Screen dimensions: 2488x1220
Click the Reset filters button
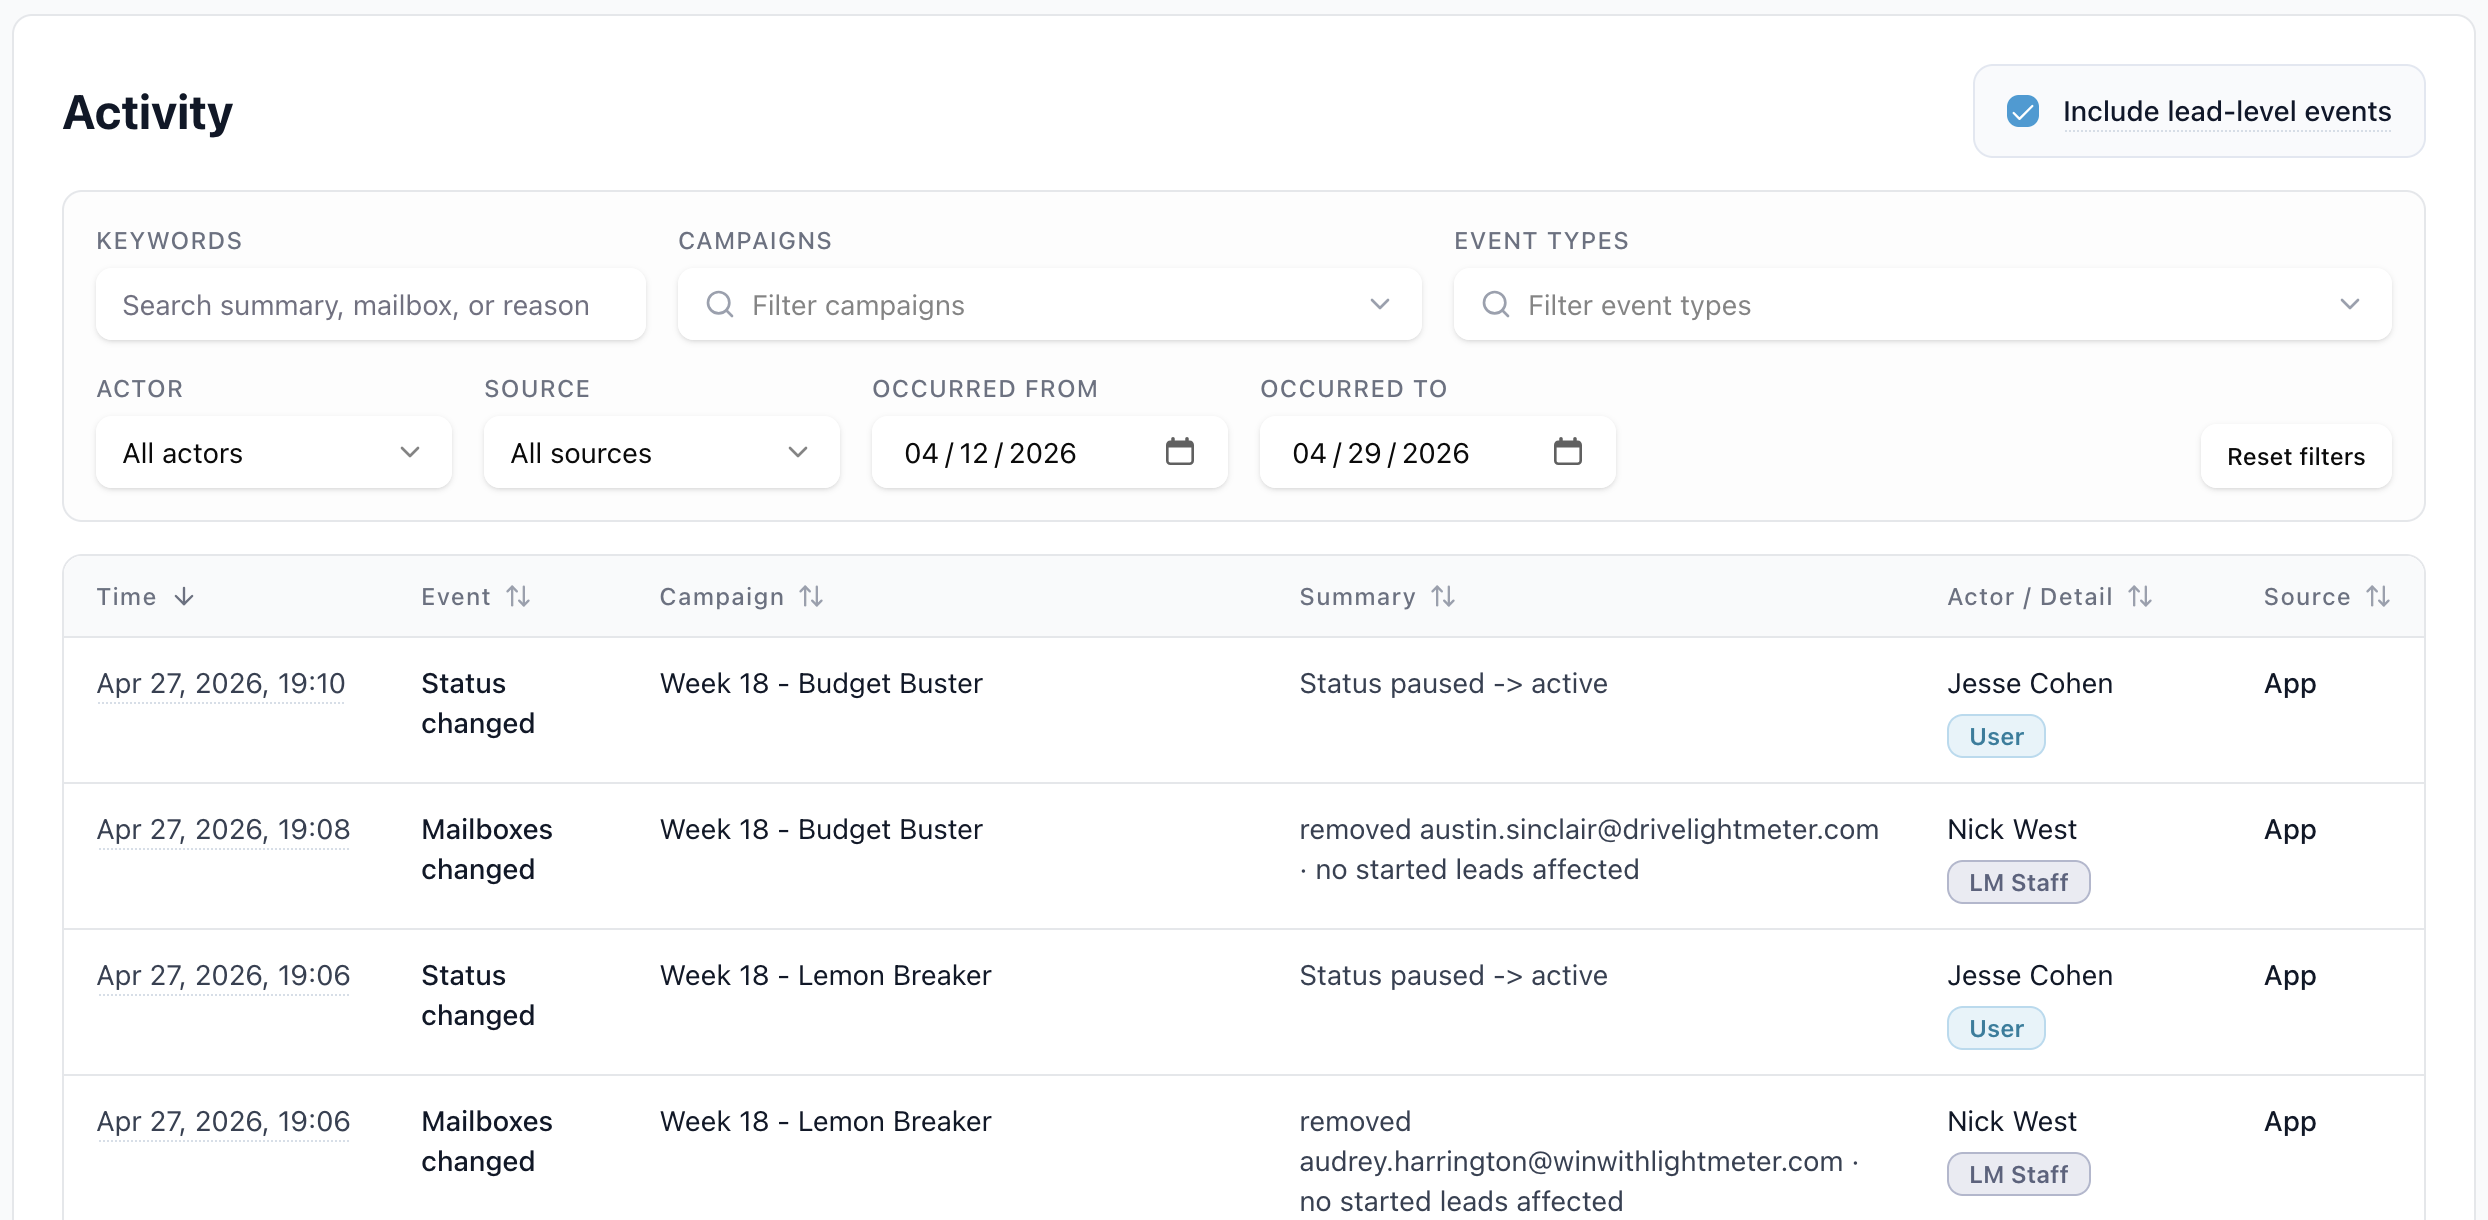tap(2296, 457)
